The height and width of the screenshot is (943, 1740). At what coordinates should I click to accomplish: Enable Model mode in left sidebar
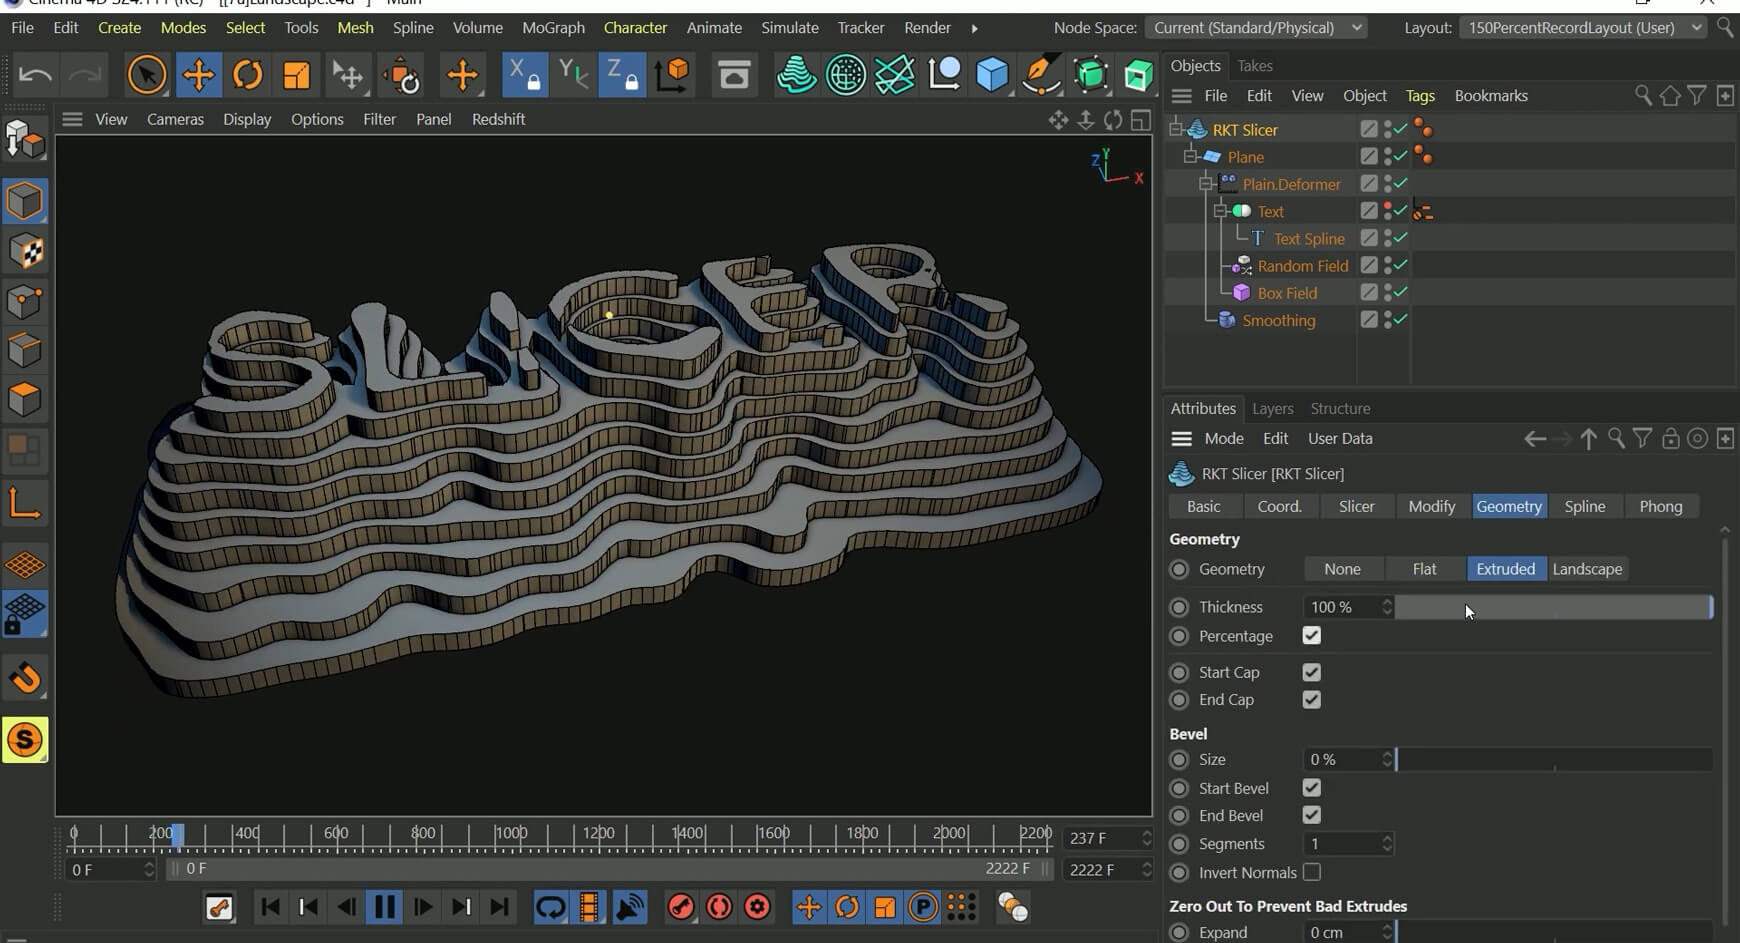pyautogui.click(x=25, y=201)
